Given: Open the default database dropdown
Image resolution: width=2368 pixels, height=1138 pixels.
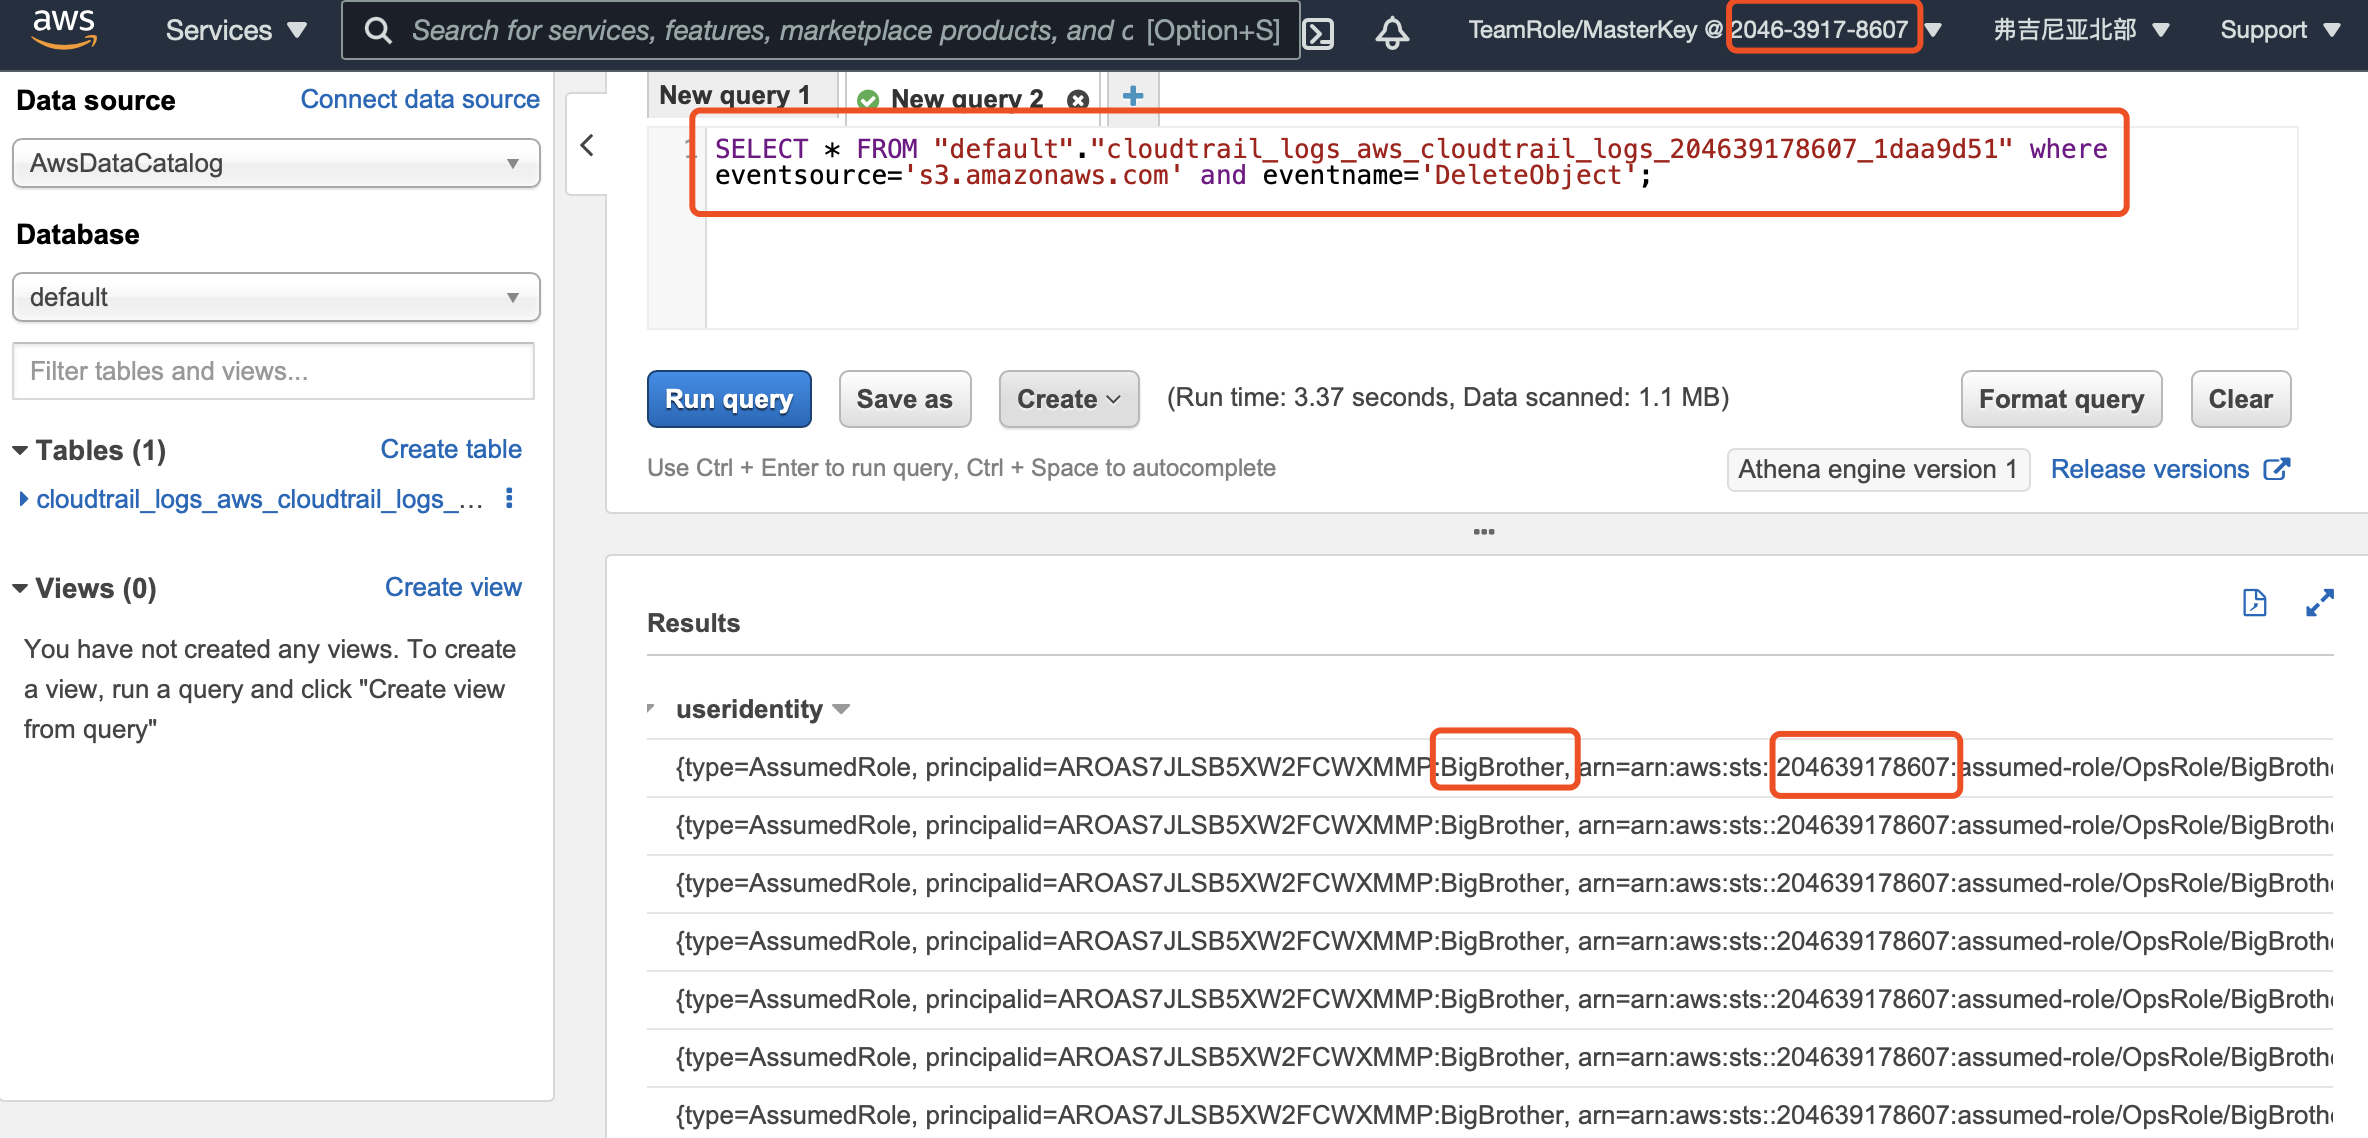Looking at the screenshot, I should click(276, 297).
